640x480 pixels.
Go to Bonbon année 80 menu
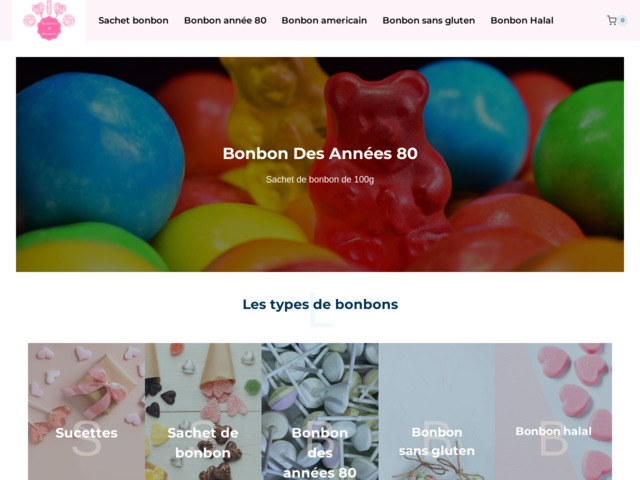[x=225, y=20]
